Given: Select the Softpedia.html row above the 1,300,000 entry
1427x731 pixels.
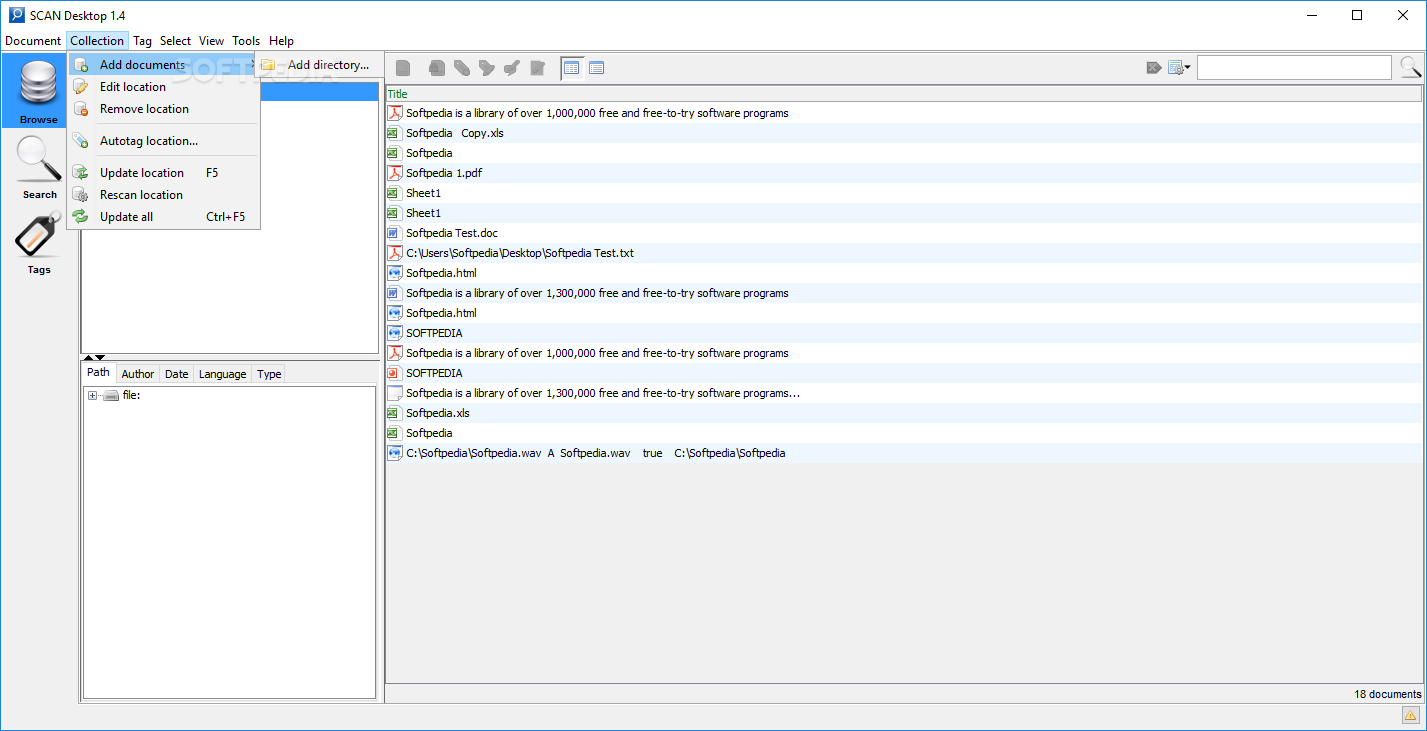Looking at the screenshot, I should (903, 273).
